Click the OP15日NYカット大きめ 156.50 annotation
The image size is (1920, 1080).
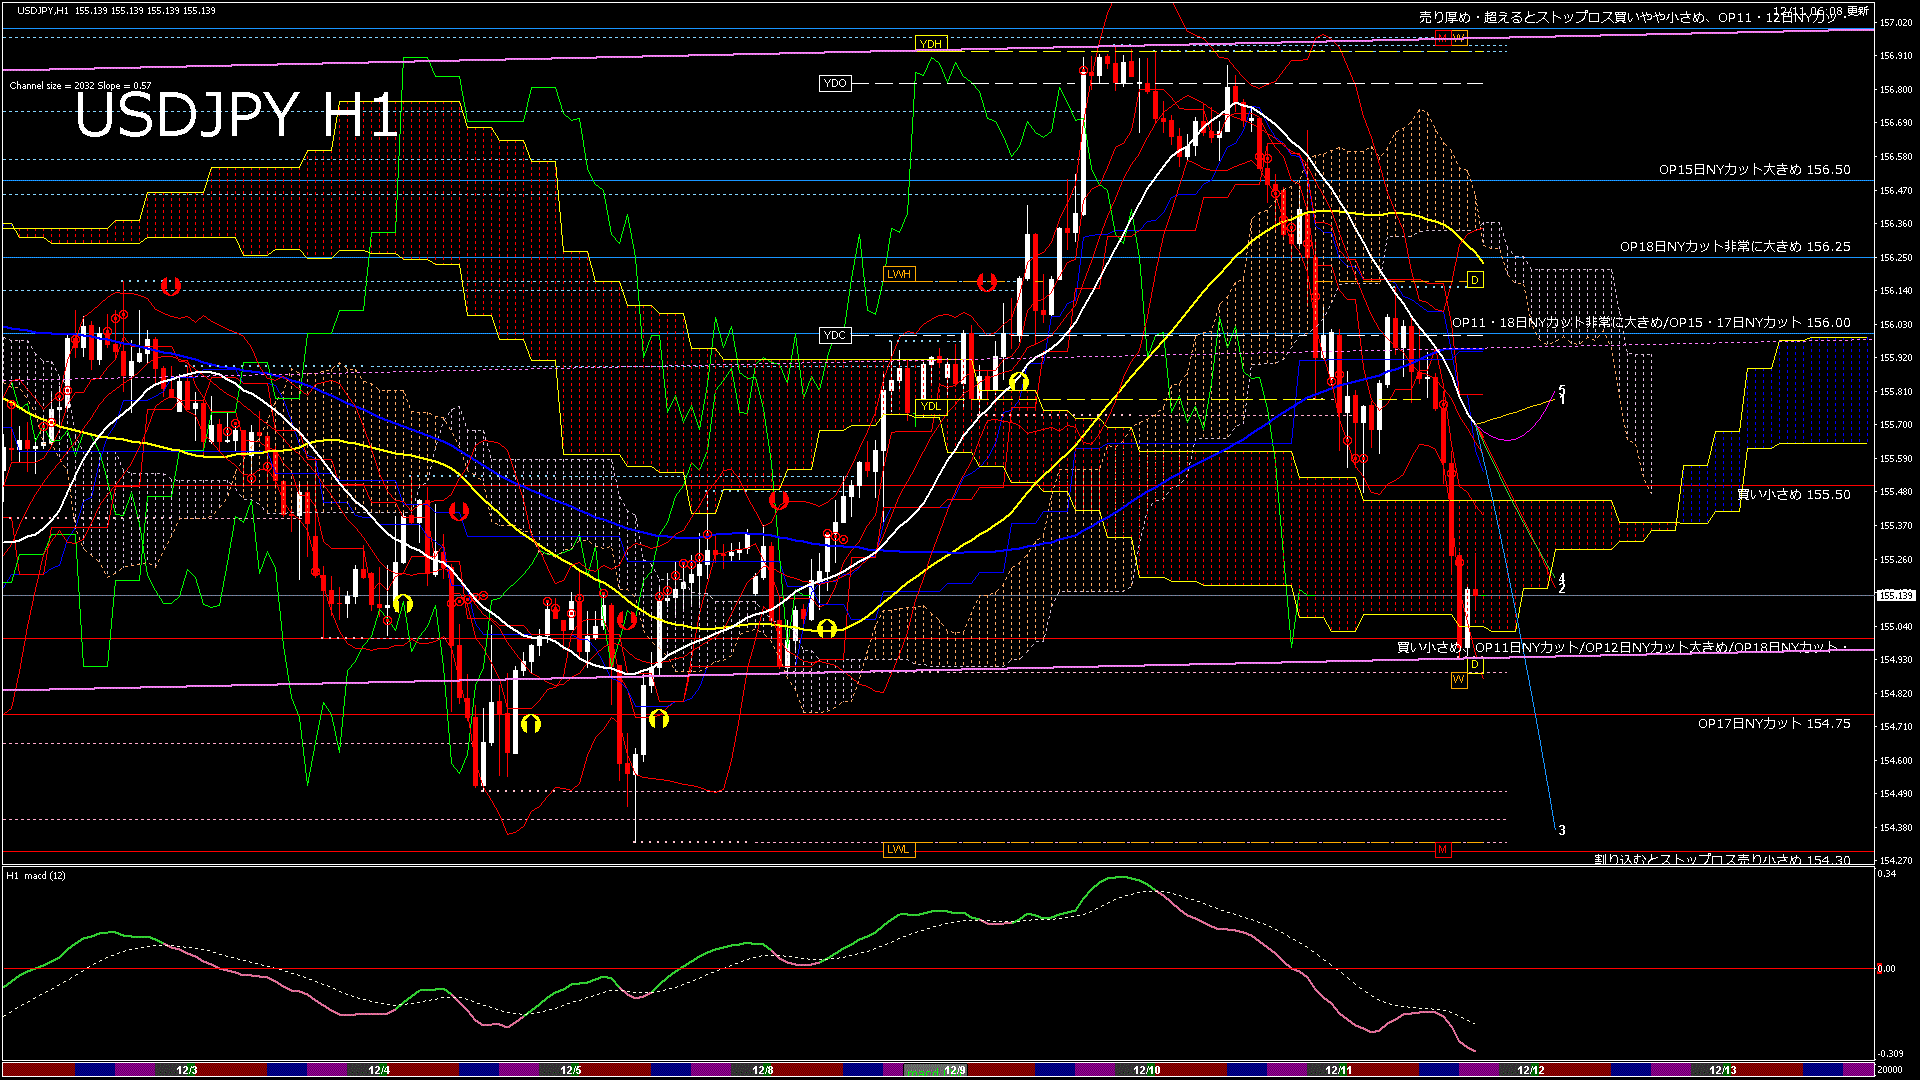(1754, 170)
